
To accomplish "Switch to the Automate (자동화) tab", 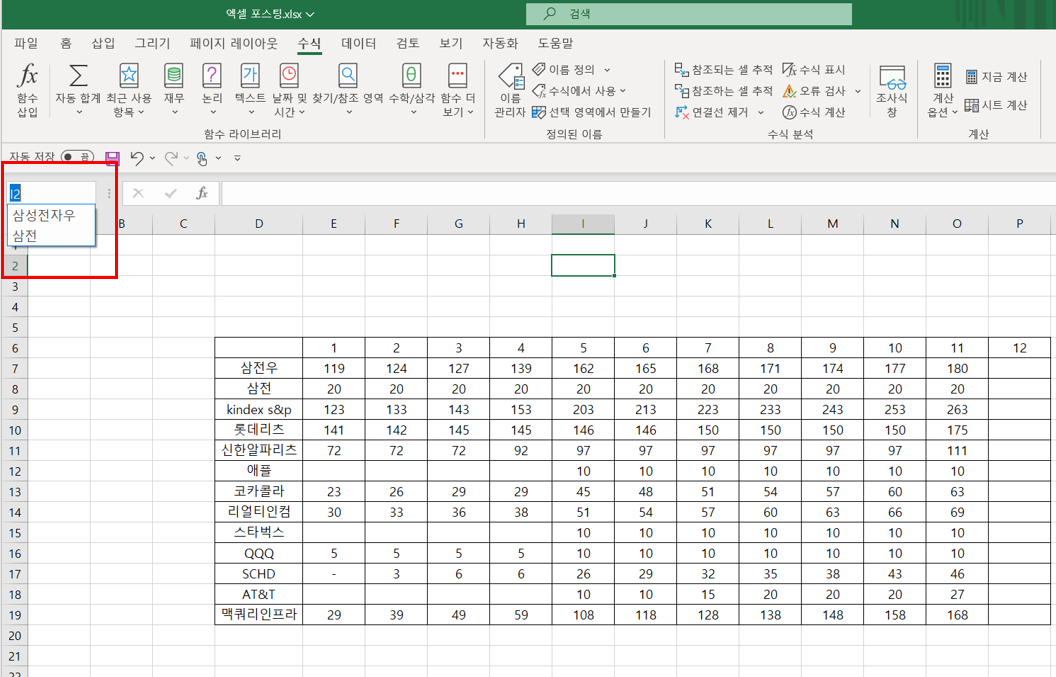I will pos(500,43).
